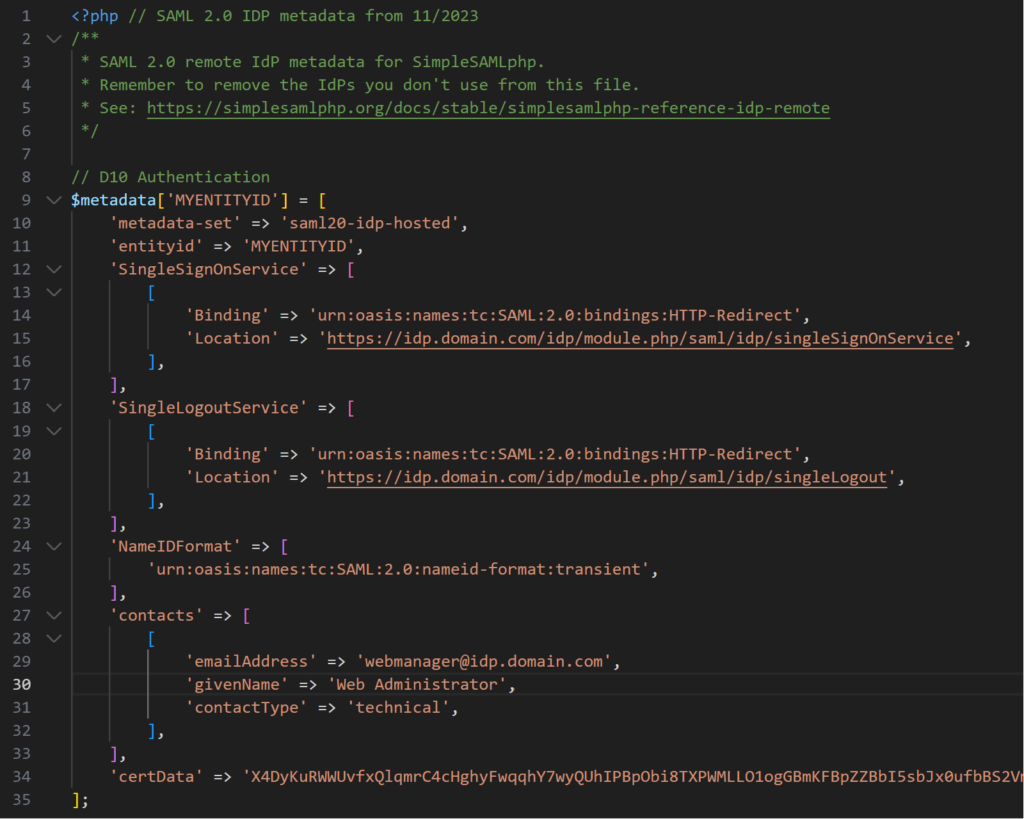Click line number 34 in the gutter

[22, 777]
